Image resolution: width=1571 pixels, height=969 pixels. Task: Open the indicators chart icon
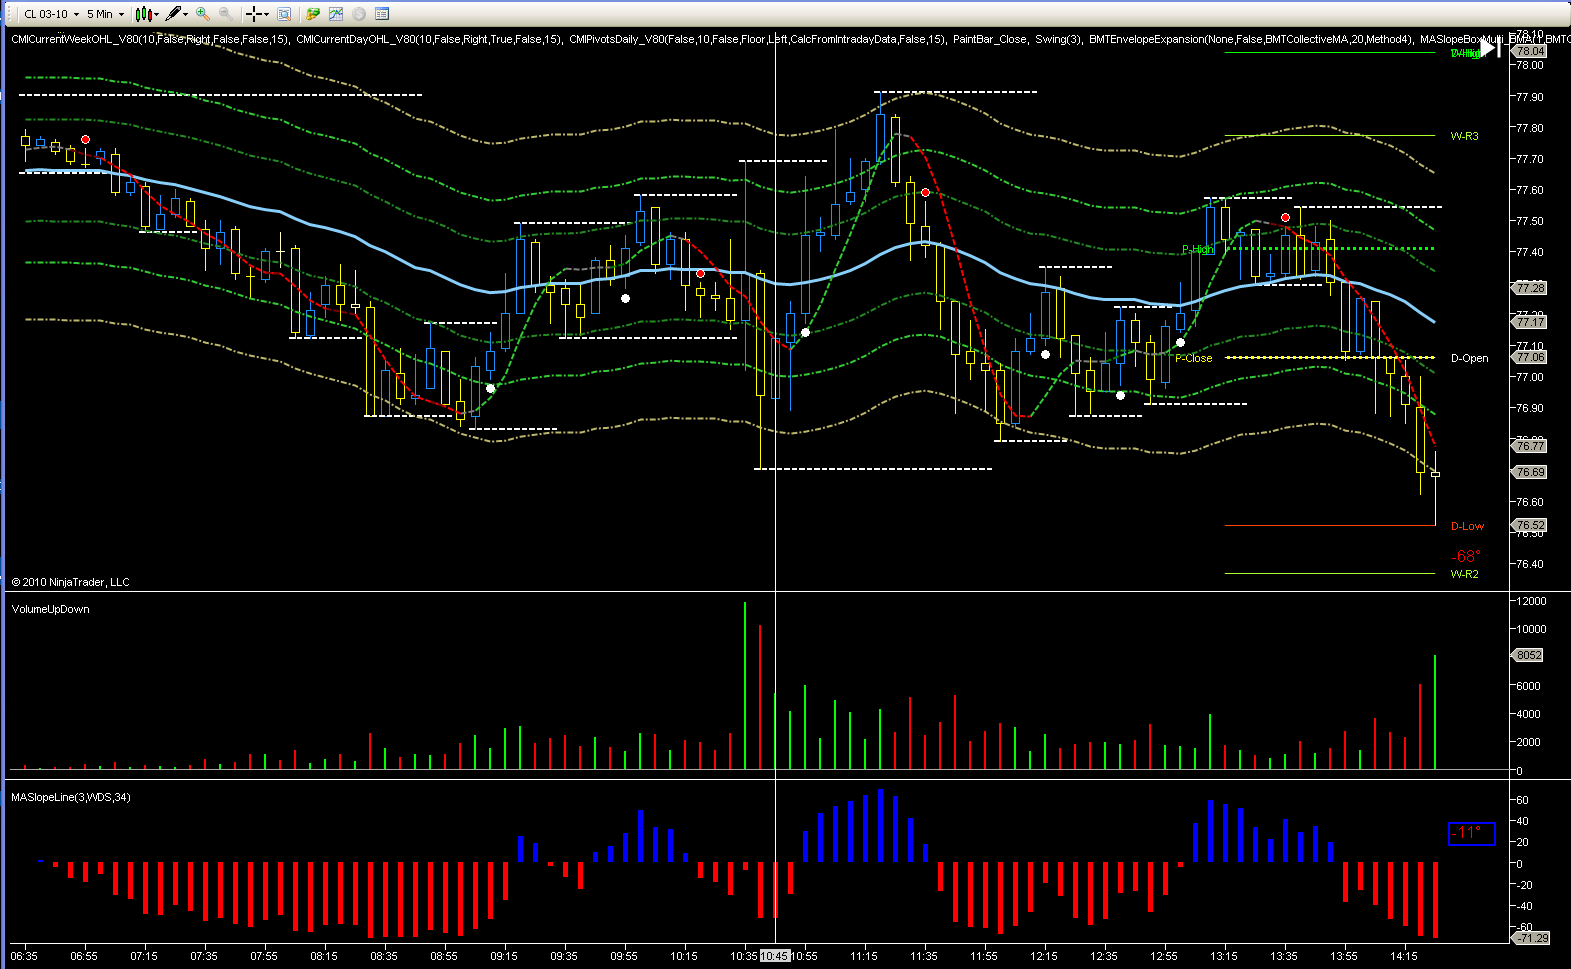[x=336, y=14]
